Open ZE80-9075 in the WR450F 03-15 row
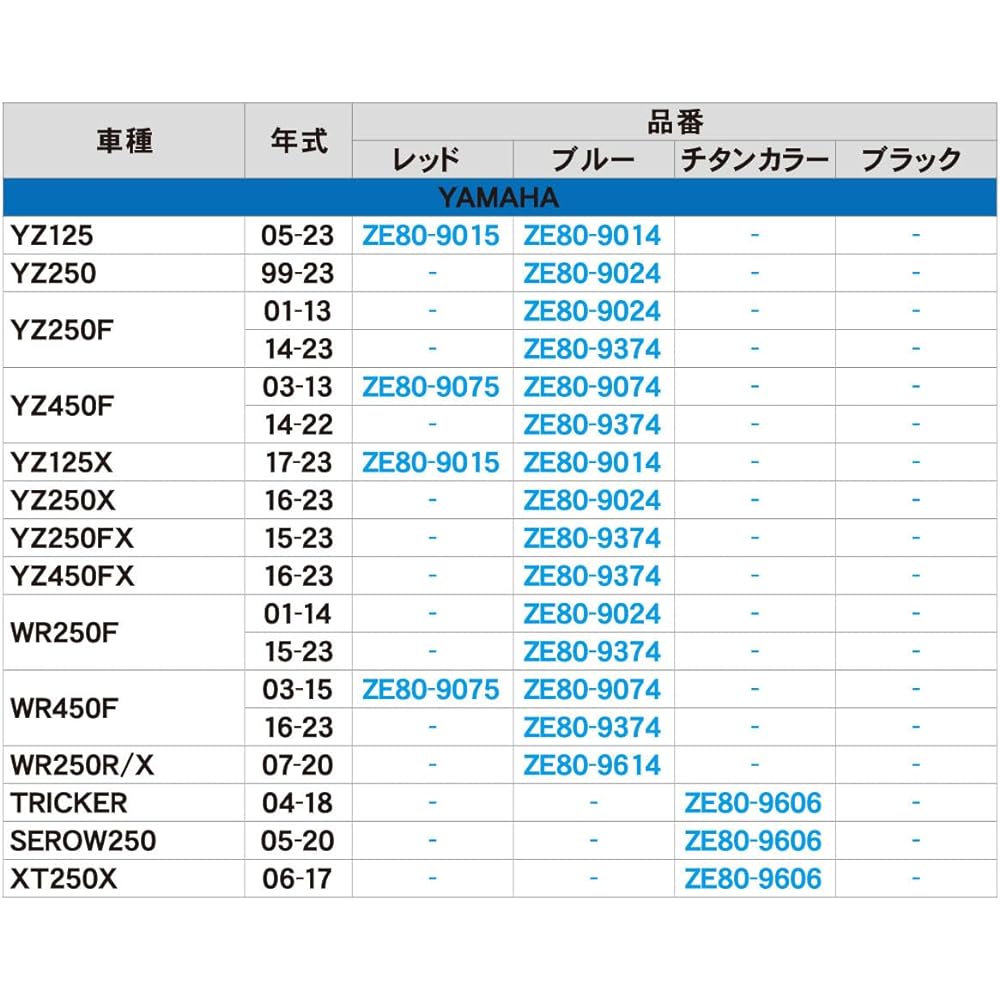Screen dimensions: 1000x1000 point(431,689)
